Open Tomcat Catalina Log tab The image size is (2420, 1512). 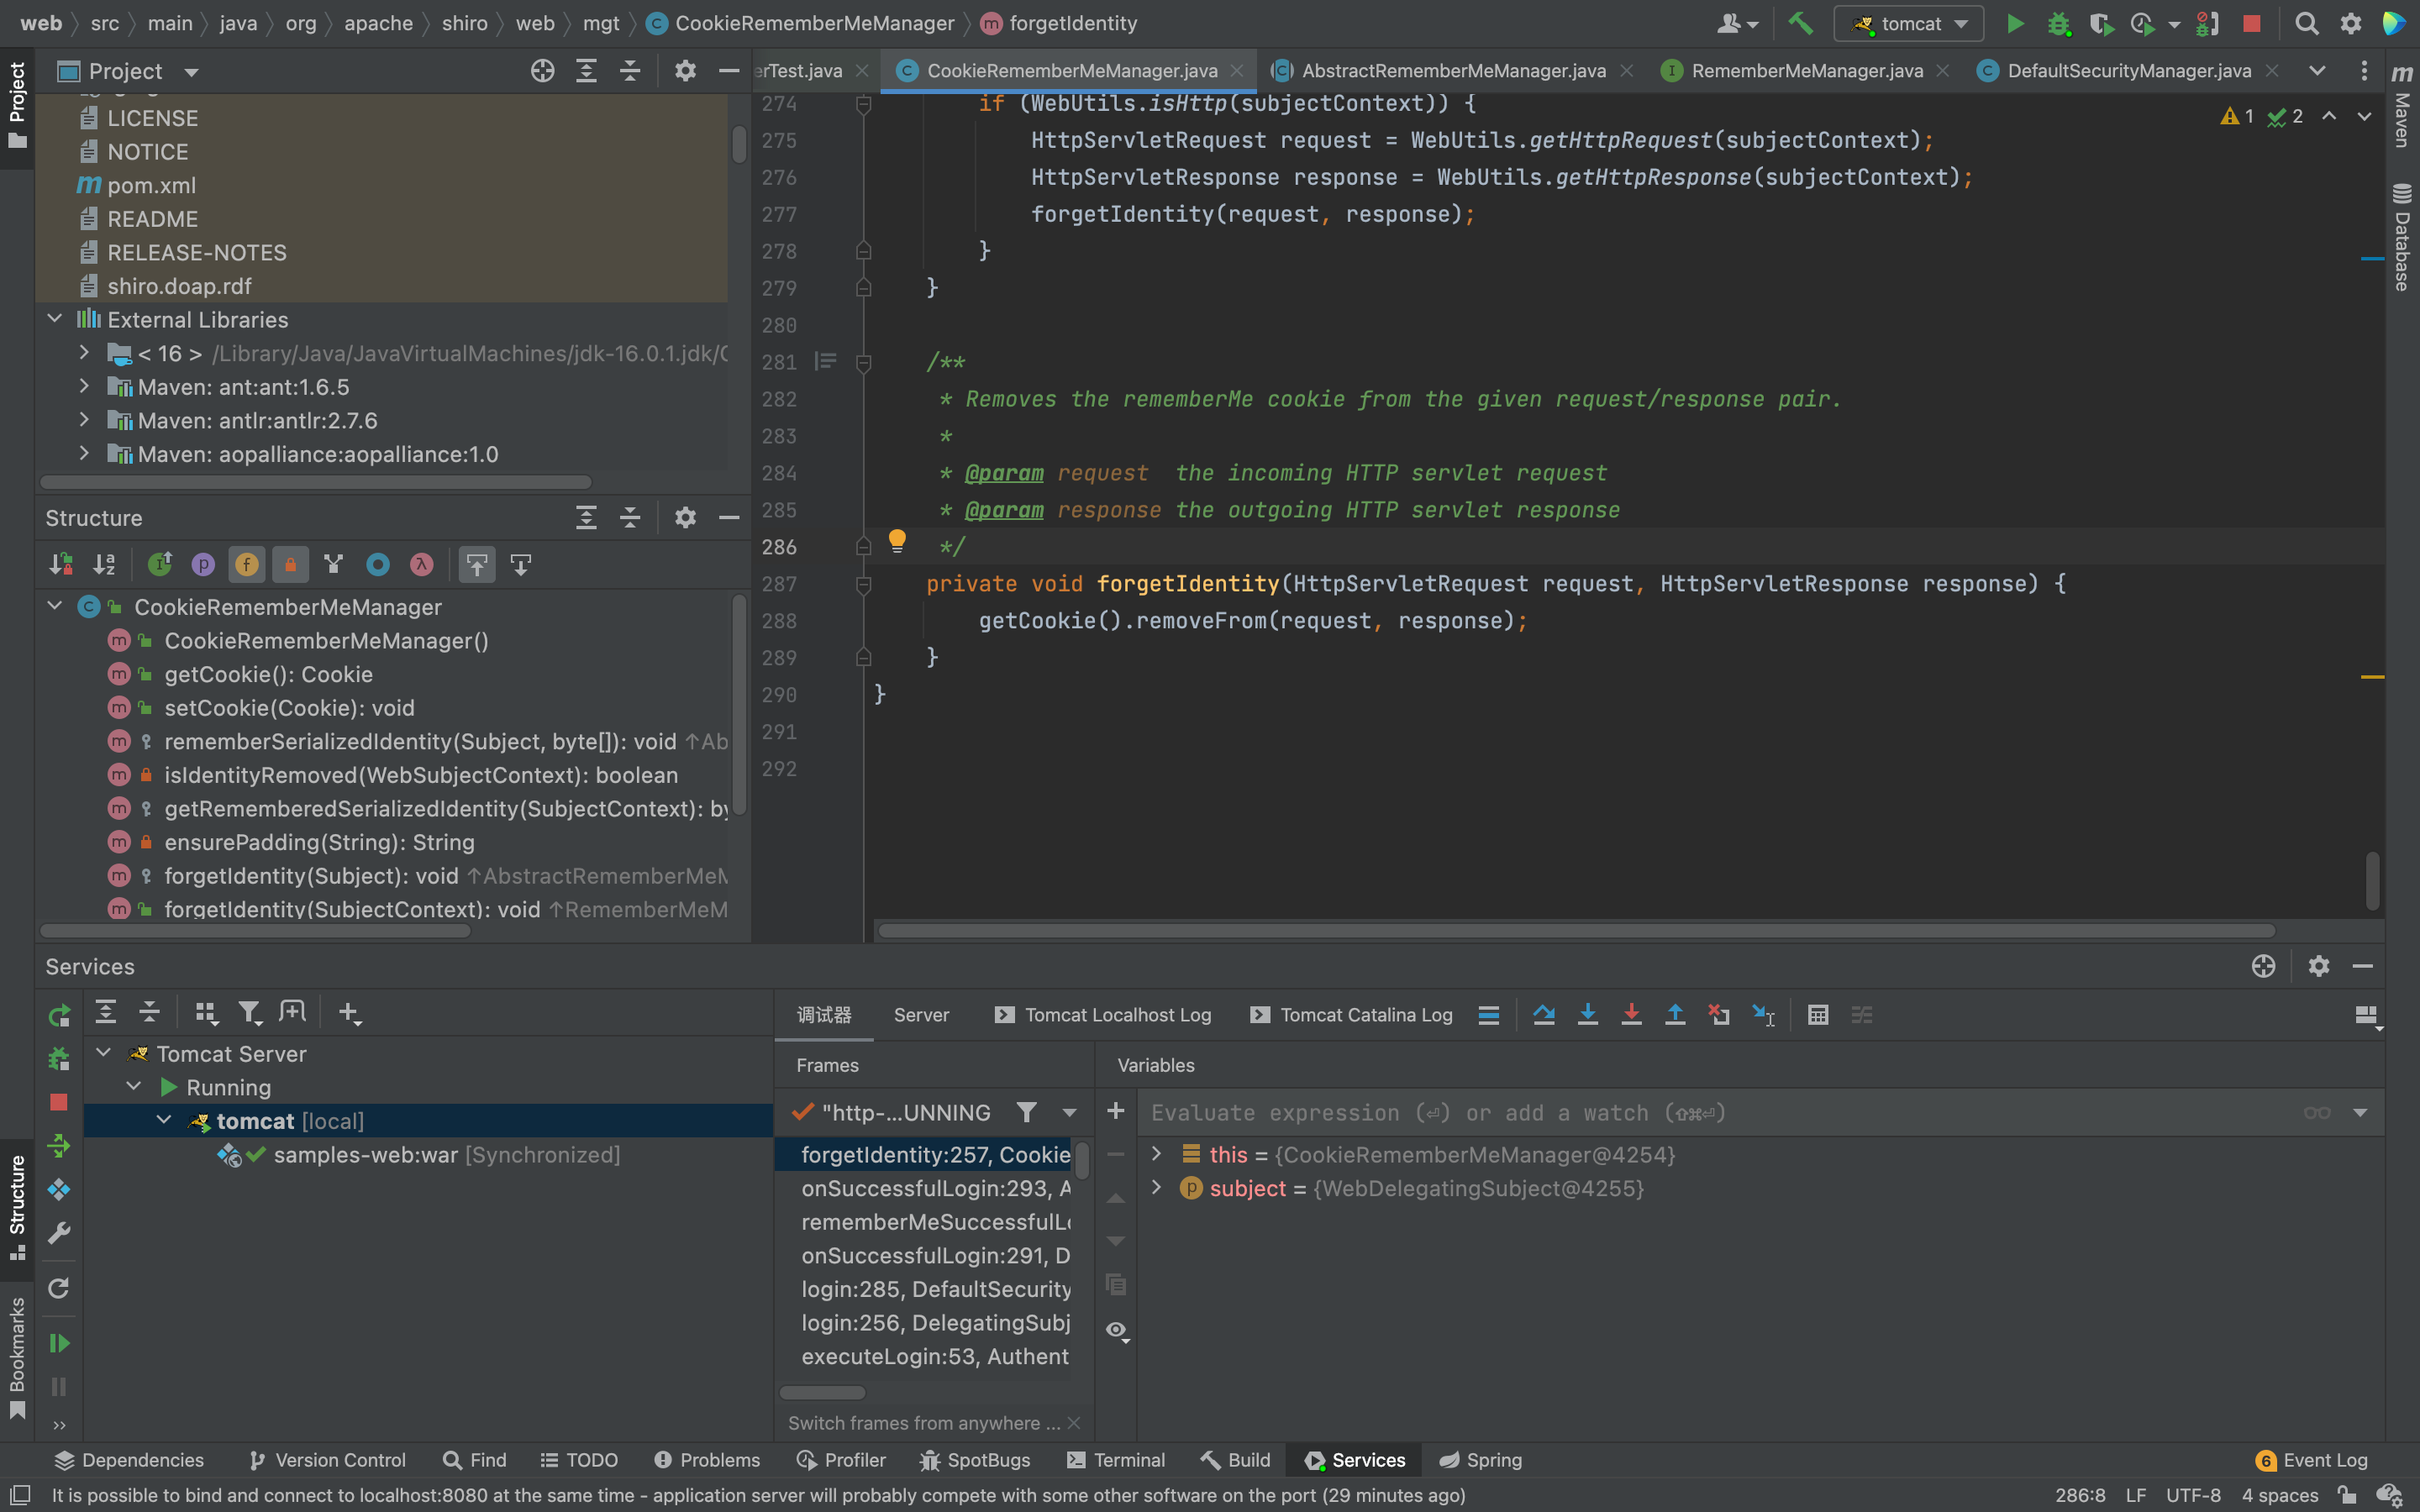pos(1351,1015)
